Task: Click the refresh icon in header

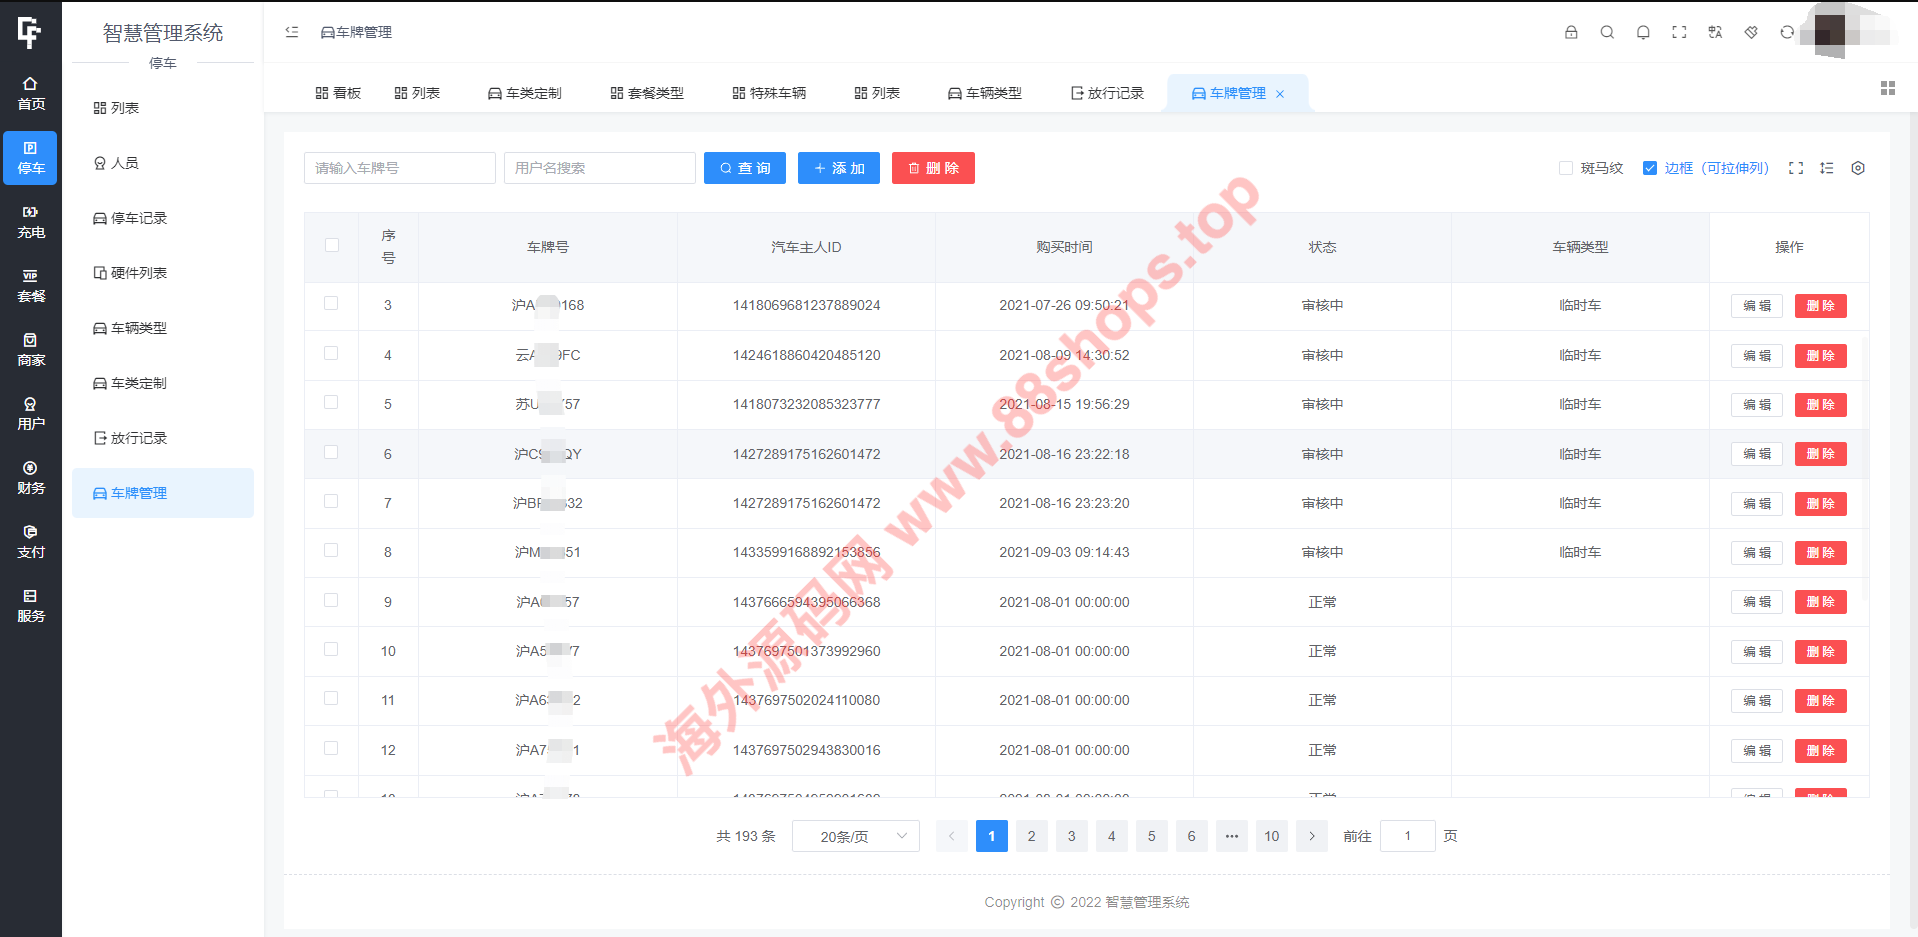Action: (1787, 32)
